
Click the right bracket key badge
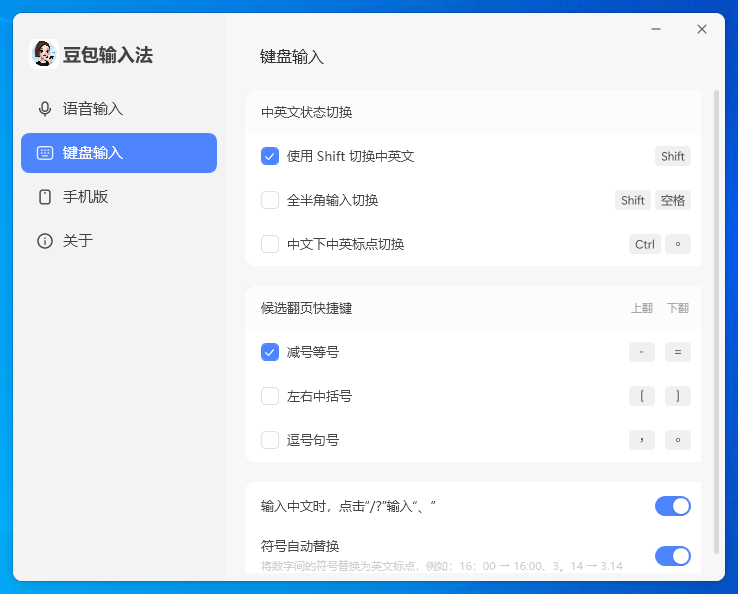(678, 396)
